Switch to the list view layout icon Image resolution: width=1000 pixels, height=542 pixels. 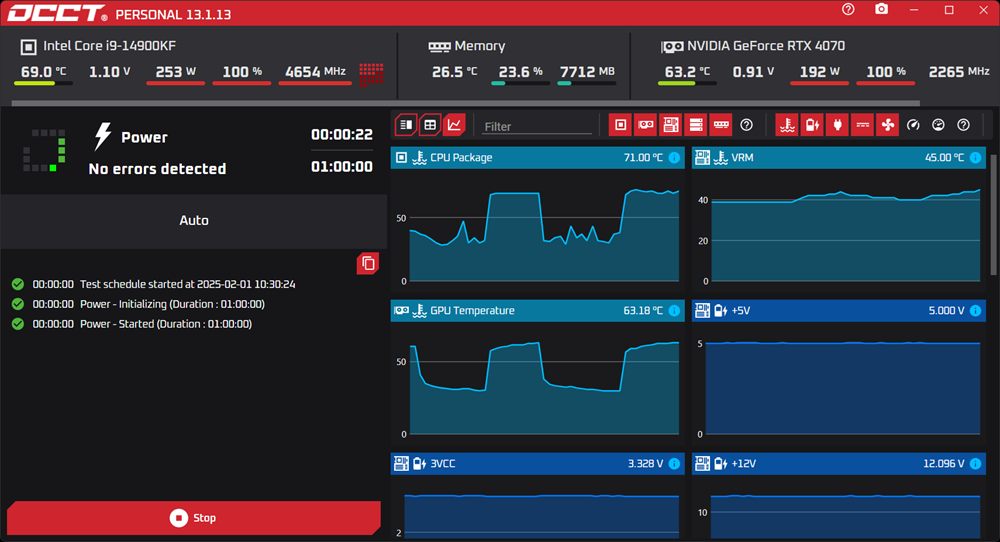pos(406,125)
